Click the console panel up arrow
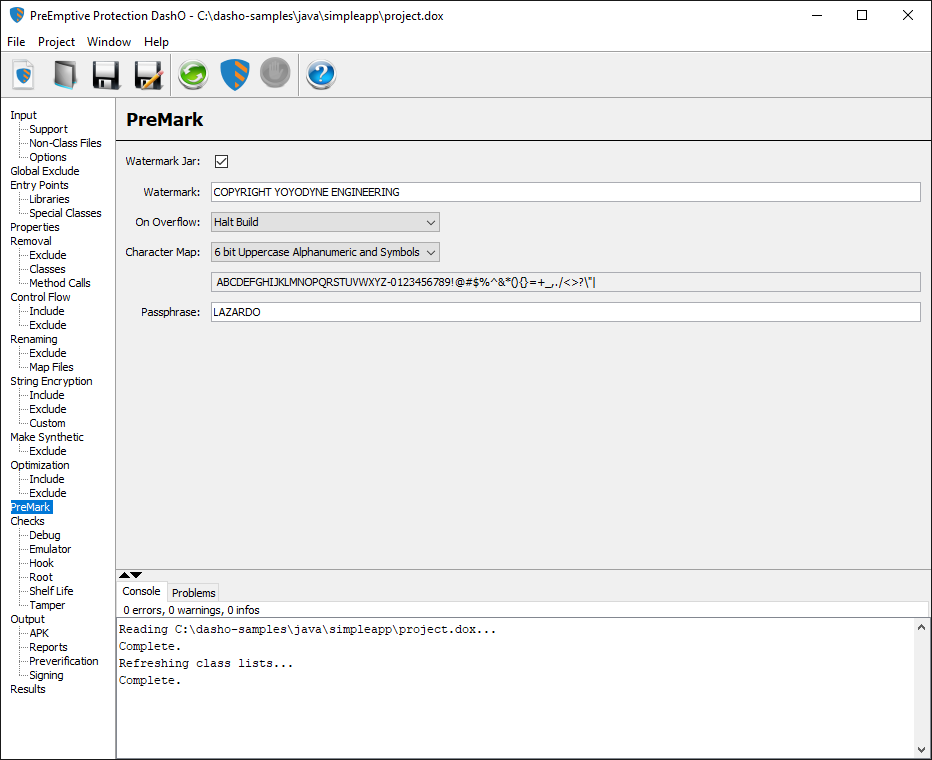The width and height of the screenshot is (932, 760). click(124, 575)
